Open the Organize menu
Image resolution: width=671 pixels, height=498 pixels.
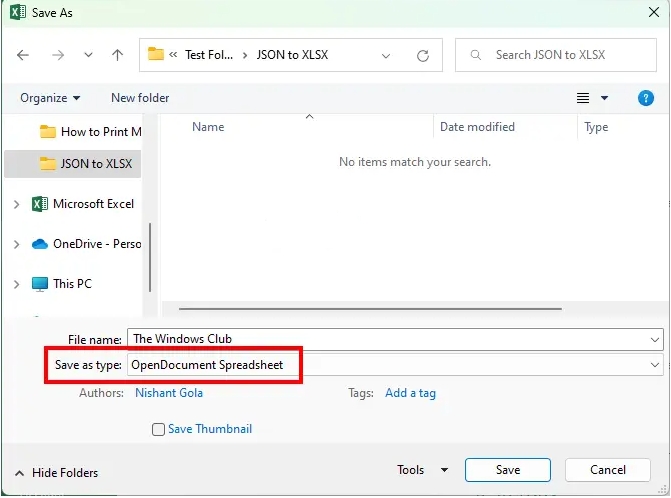[50, 98]
